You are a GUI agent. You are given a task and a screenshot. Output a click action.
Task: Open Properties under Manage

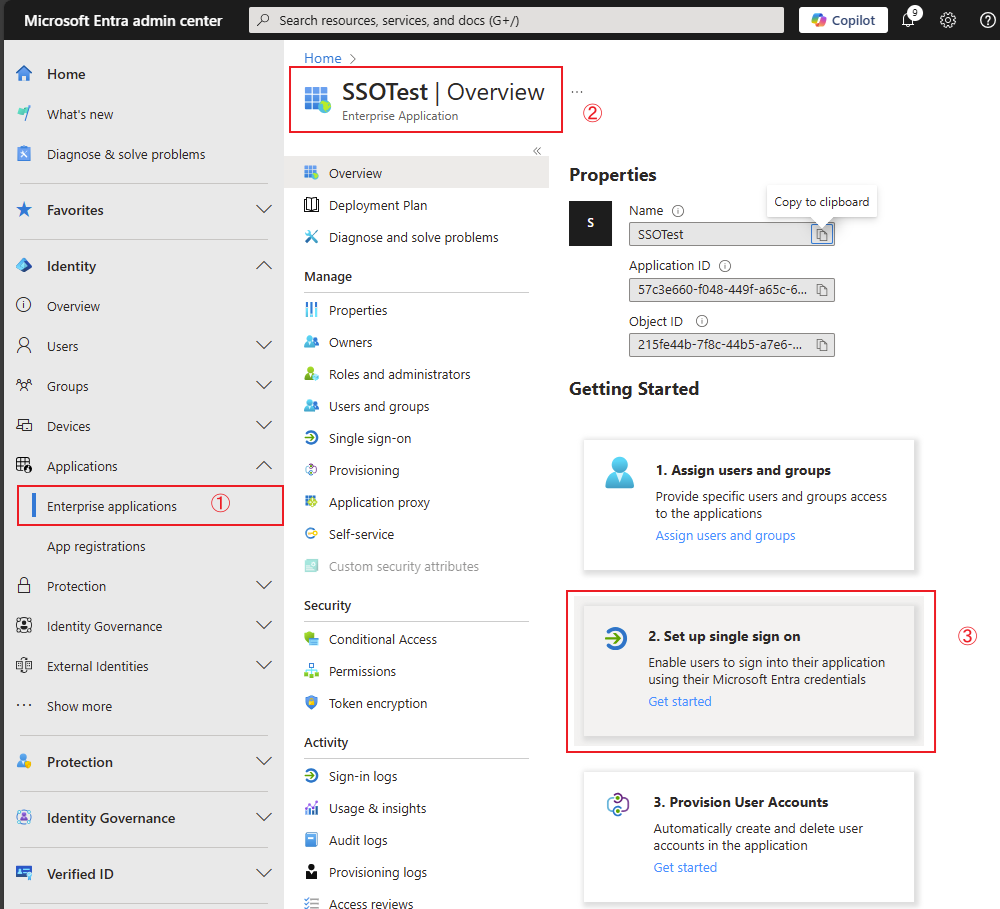pos(358,311)
